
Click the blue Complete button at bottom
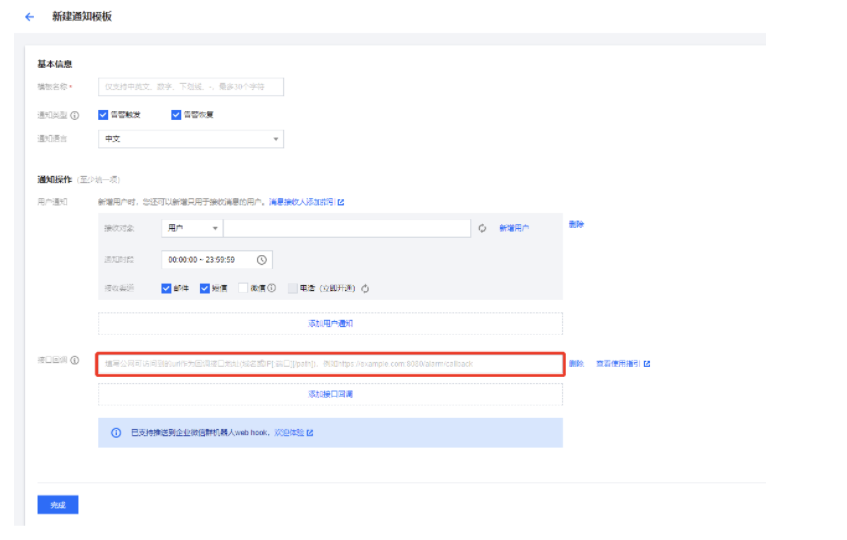[x=57, y=505]
